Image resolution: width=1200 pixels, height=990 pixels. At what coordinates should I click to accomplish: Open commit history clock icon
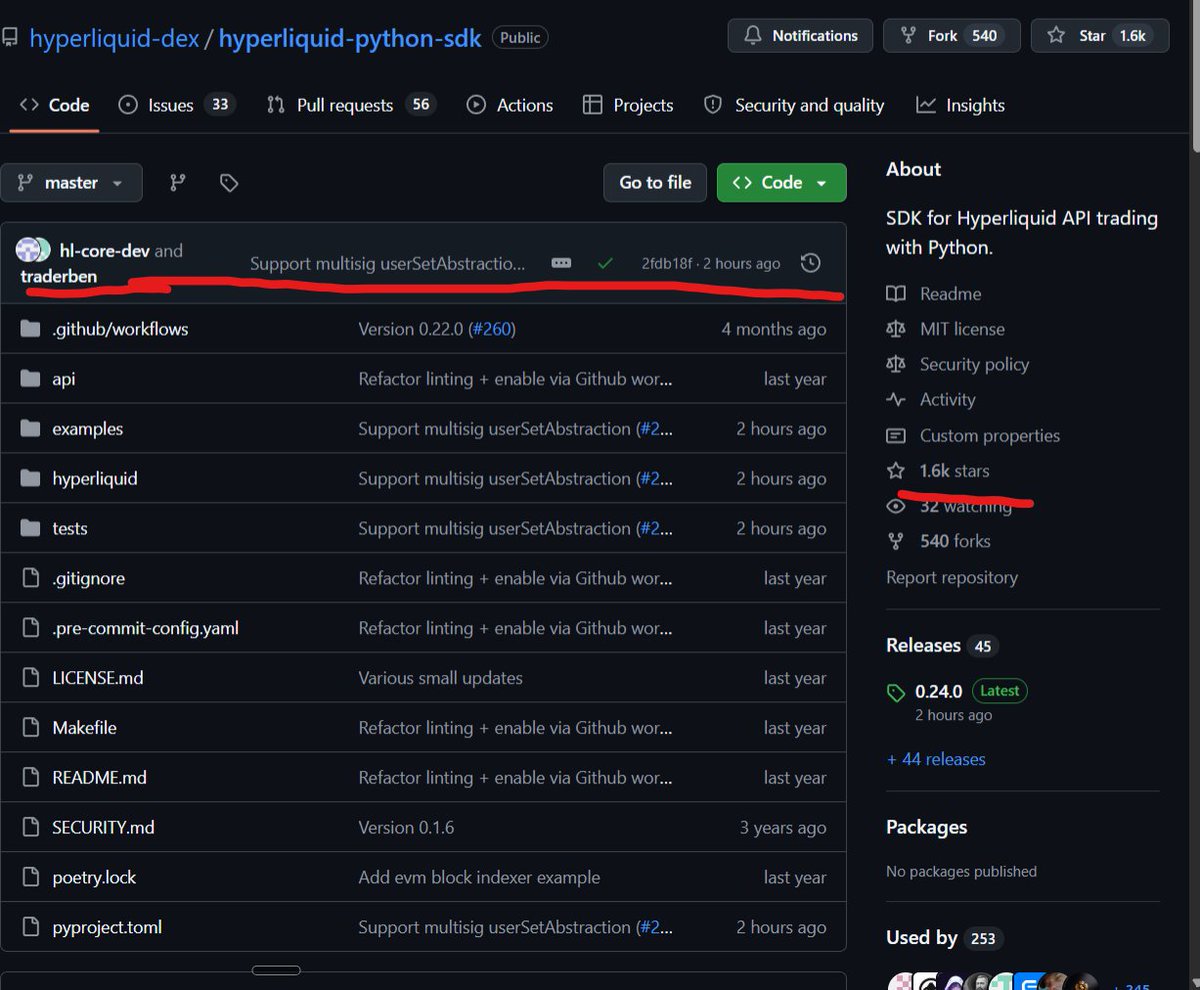click(811, 263)
